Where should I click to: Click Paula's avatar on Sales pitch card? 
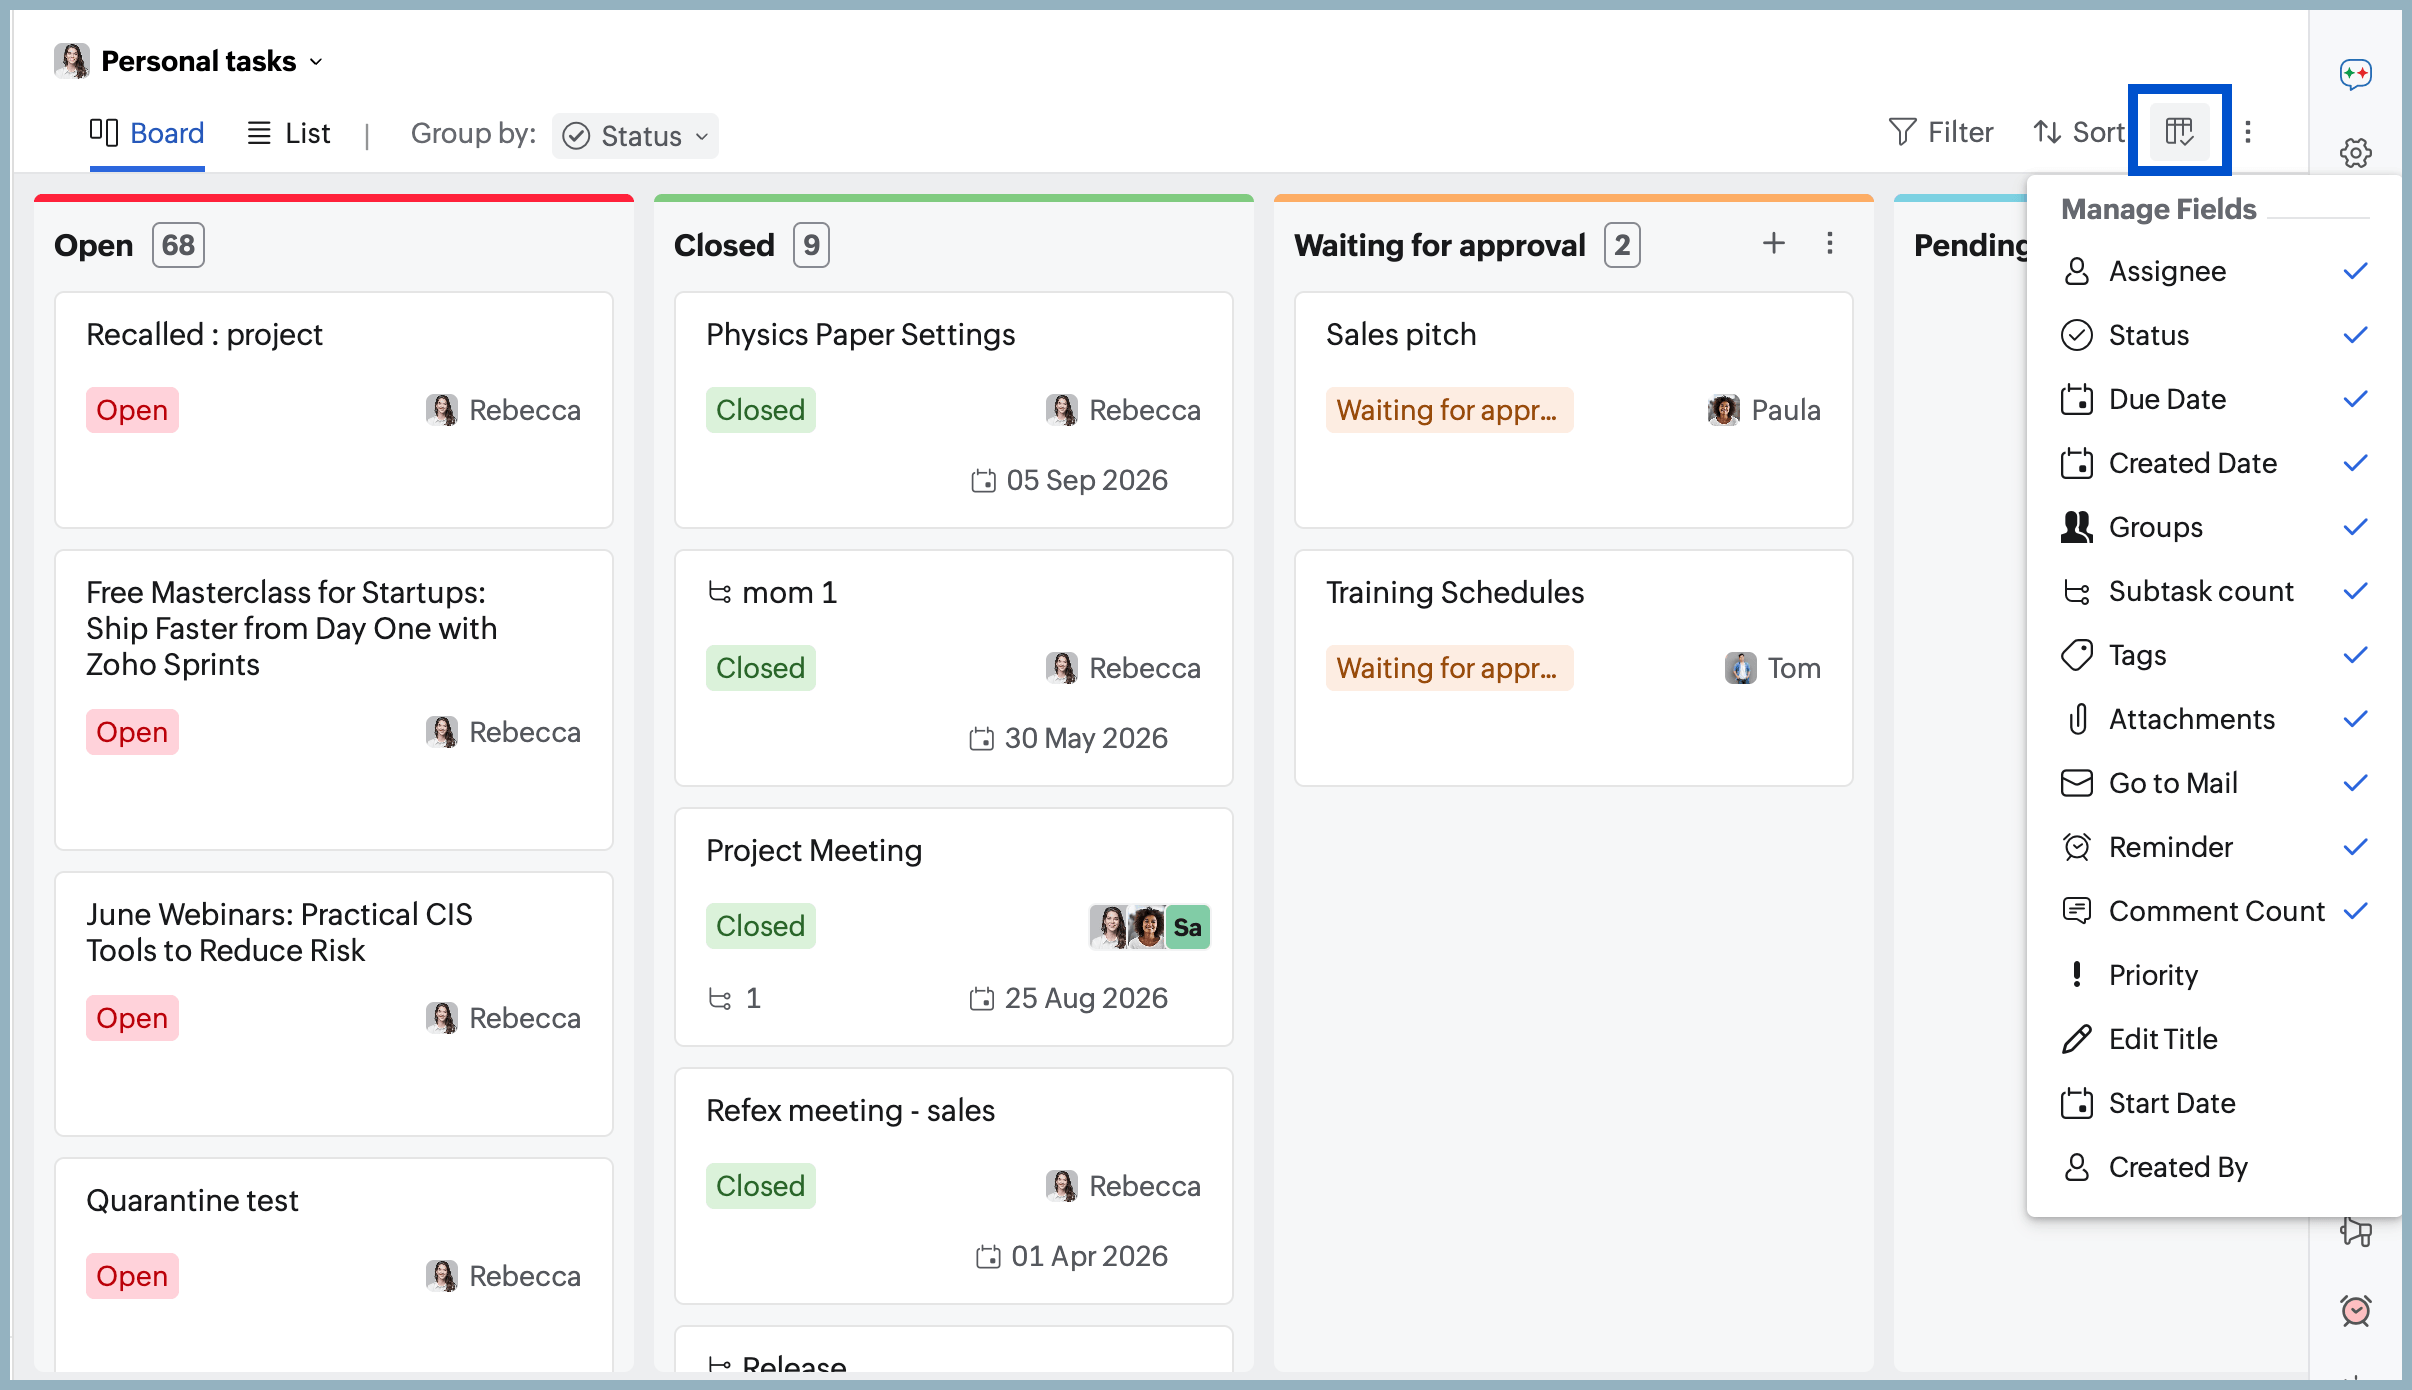coord(1723,410)
